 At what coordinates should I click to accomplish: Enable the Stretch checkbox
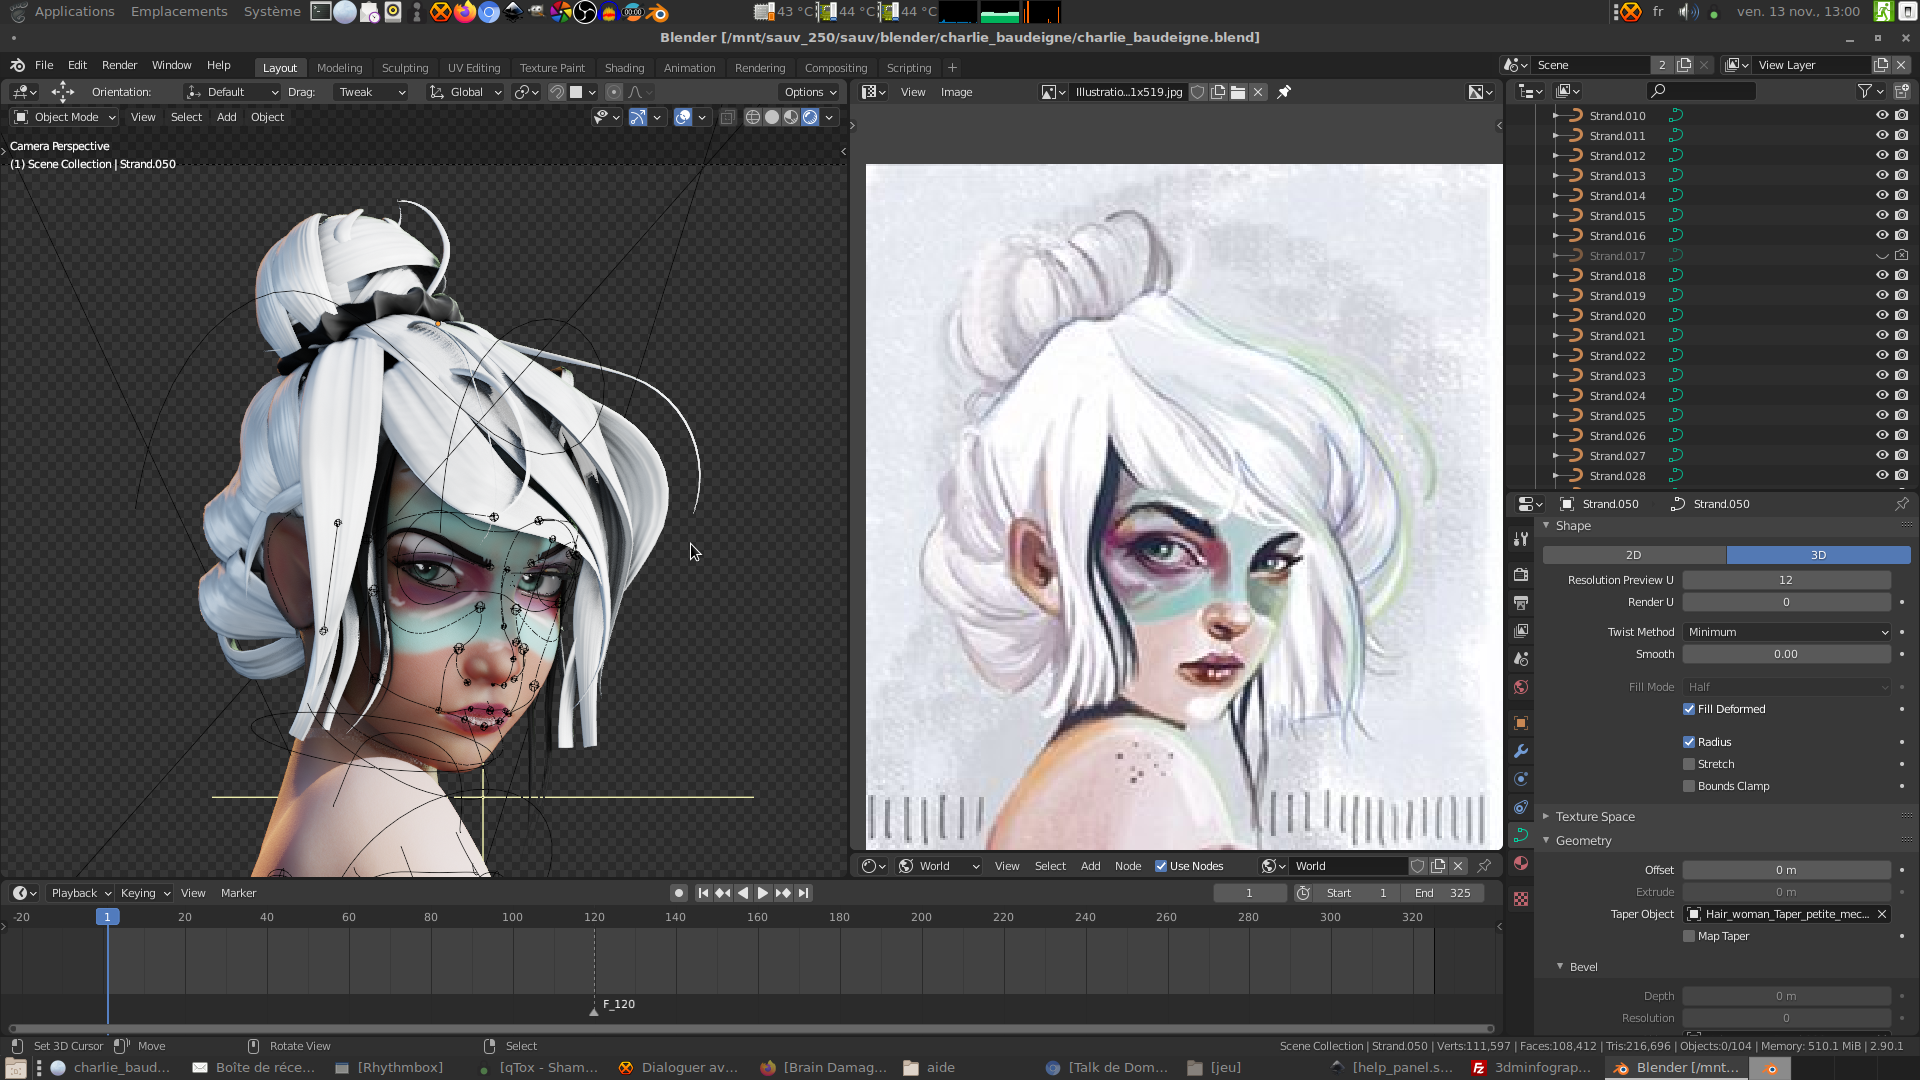[x=1689, y=764]
